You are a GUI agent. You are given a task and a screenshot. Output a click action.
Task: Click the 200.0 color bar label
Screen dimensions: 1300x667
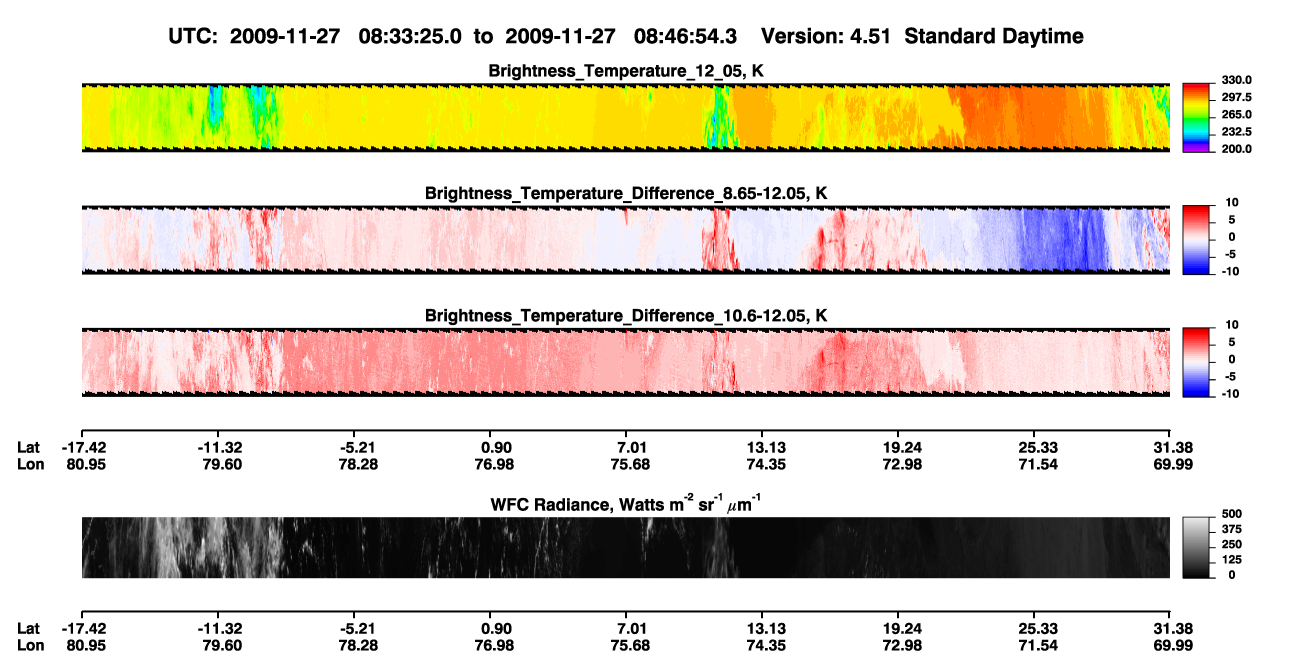click(1235, 149)
